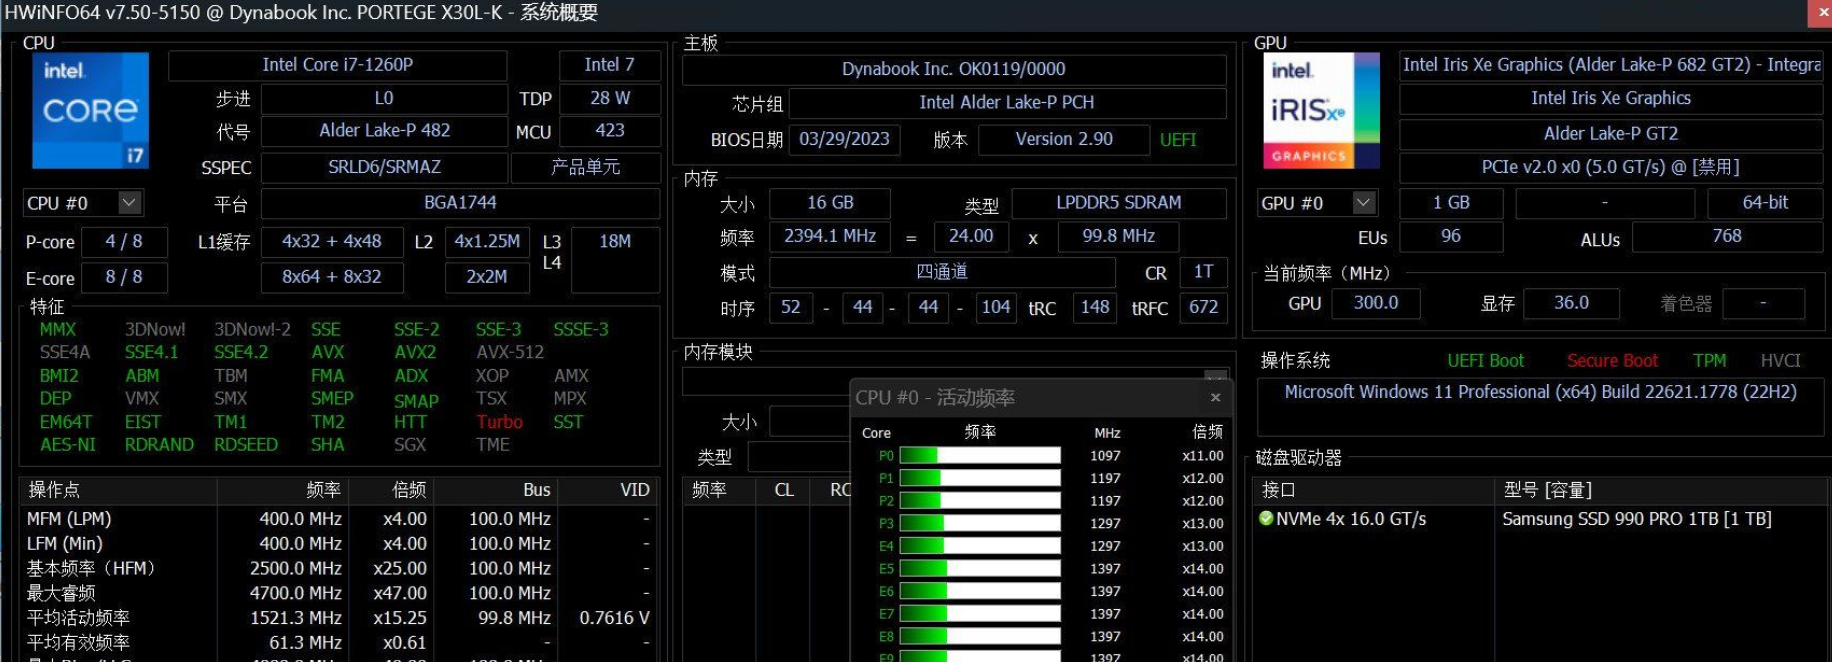Click the Alder Lake-P GT2 GPU codename
The height and width of the screenshot is (662, 1832).
tap(1610, 133)
